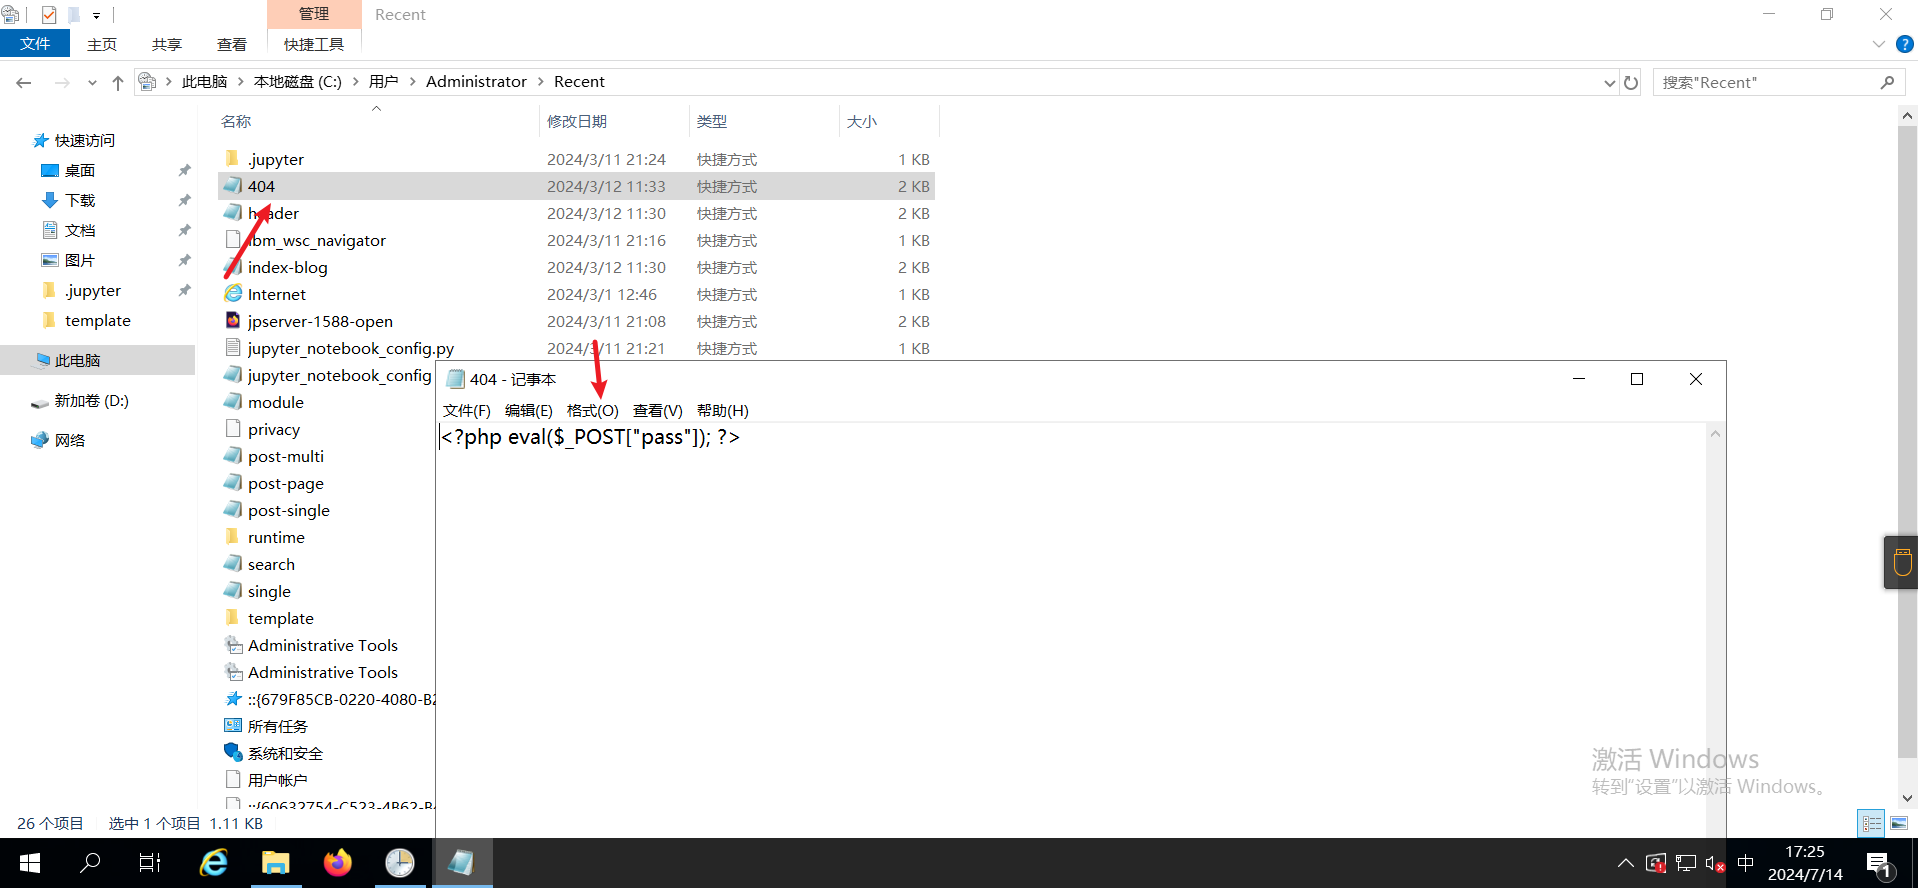
Task: Open Internet Explorer on the taskbar
Action: pos(214,863)
